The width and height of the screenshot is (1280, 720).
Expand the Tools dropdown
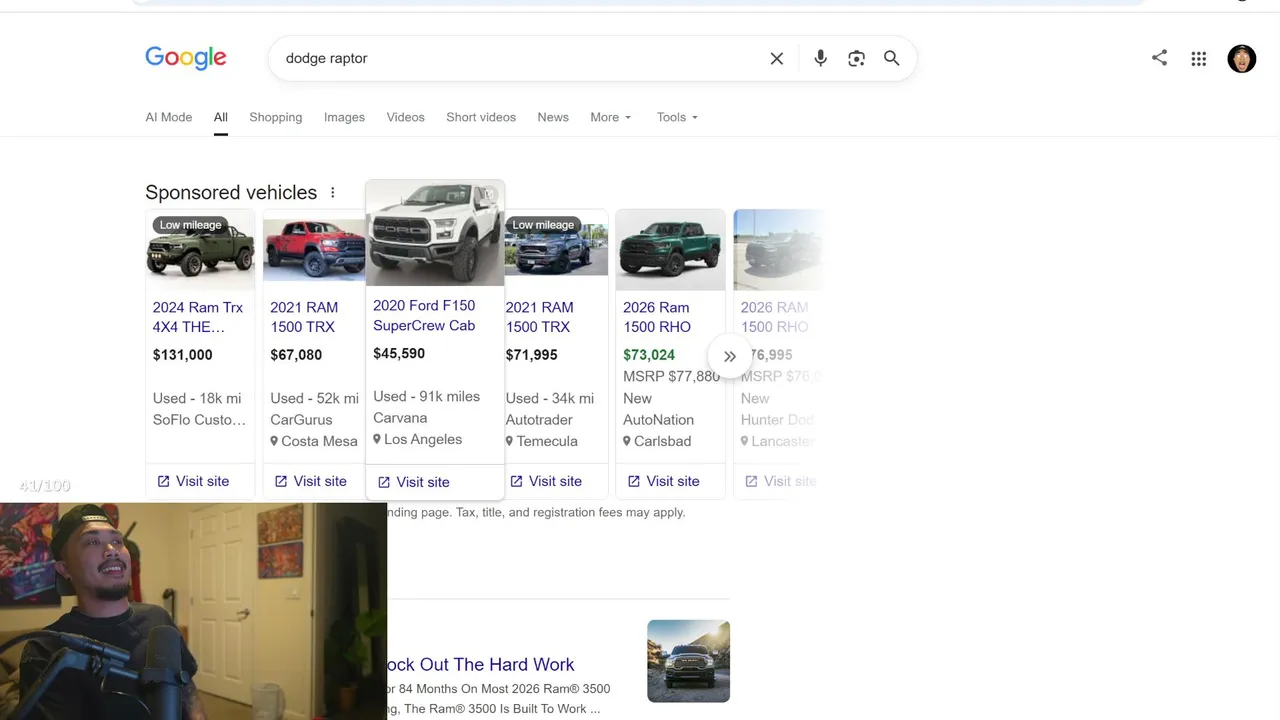677,117
